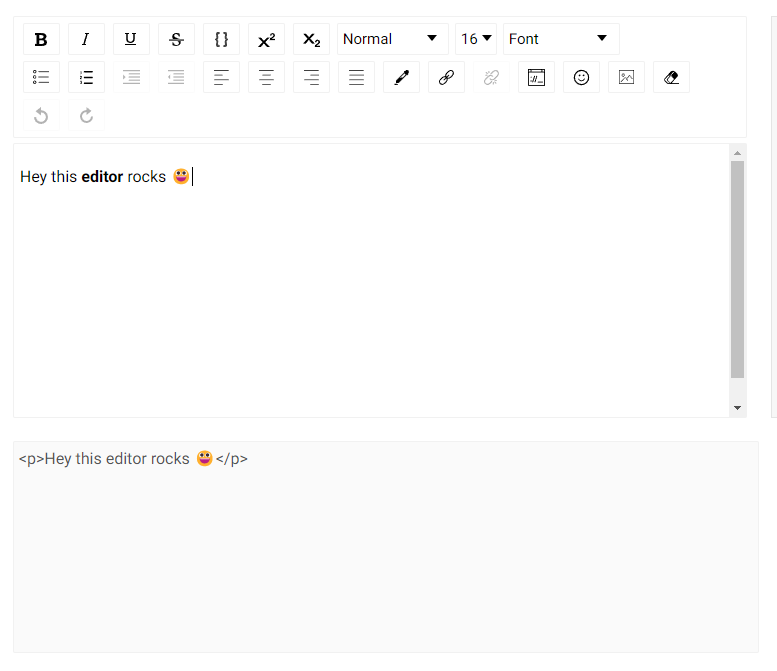Click the eraser to remove formatting
The image size is (777, 671).
[671, 77]
